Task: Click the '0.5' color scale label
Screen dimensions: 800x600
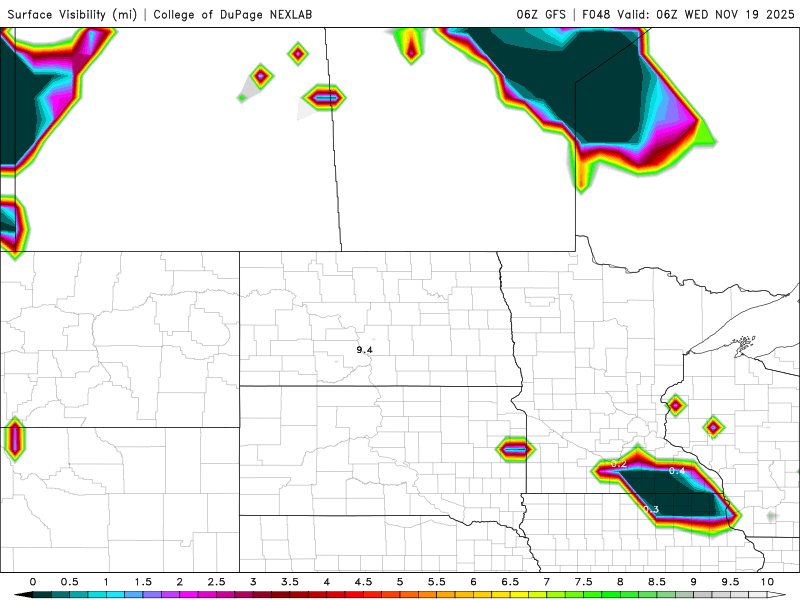Action: click(69, 582)
